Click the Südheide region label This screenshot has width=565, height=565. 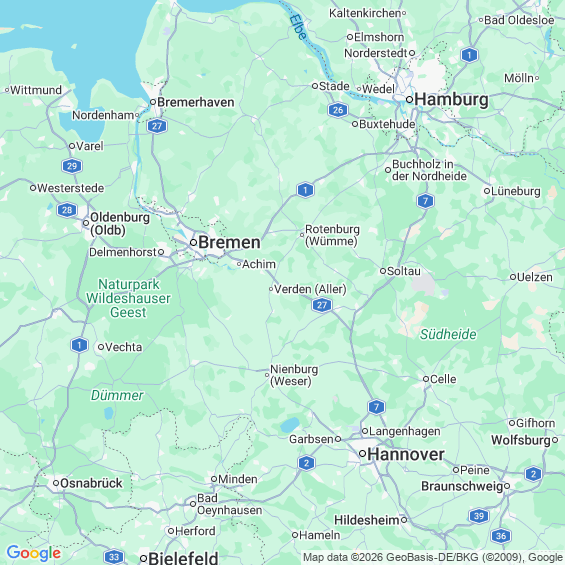click(448, 334)
